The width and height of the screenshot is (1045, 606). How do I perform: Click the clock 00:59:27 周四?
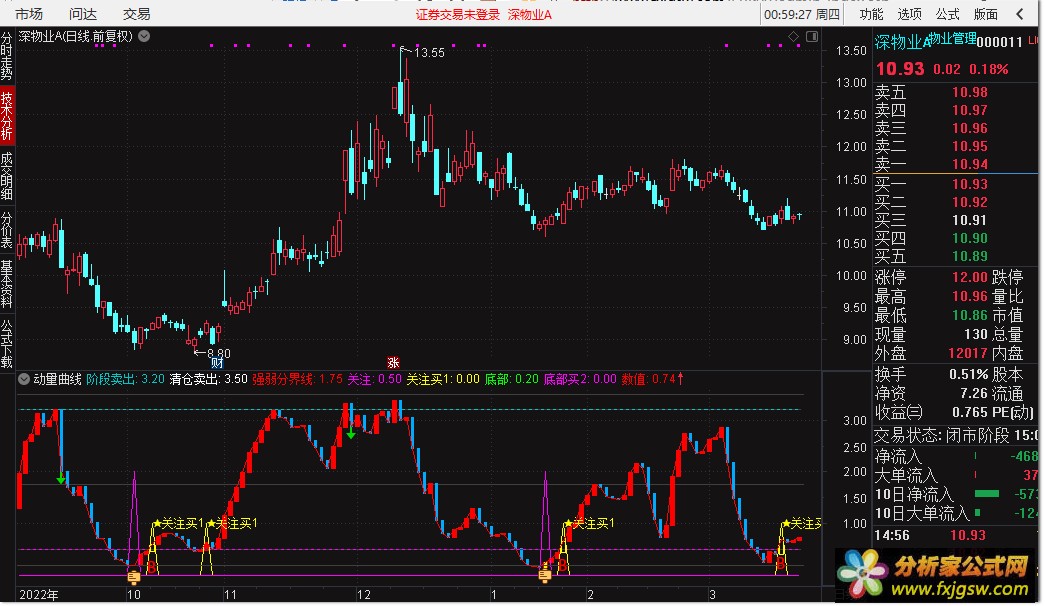coord(802,14)
